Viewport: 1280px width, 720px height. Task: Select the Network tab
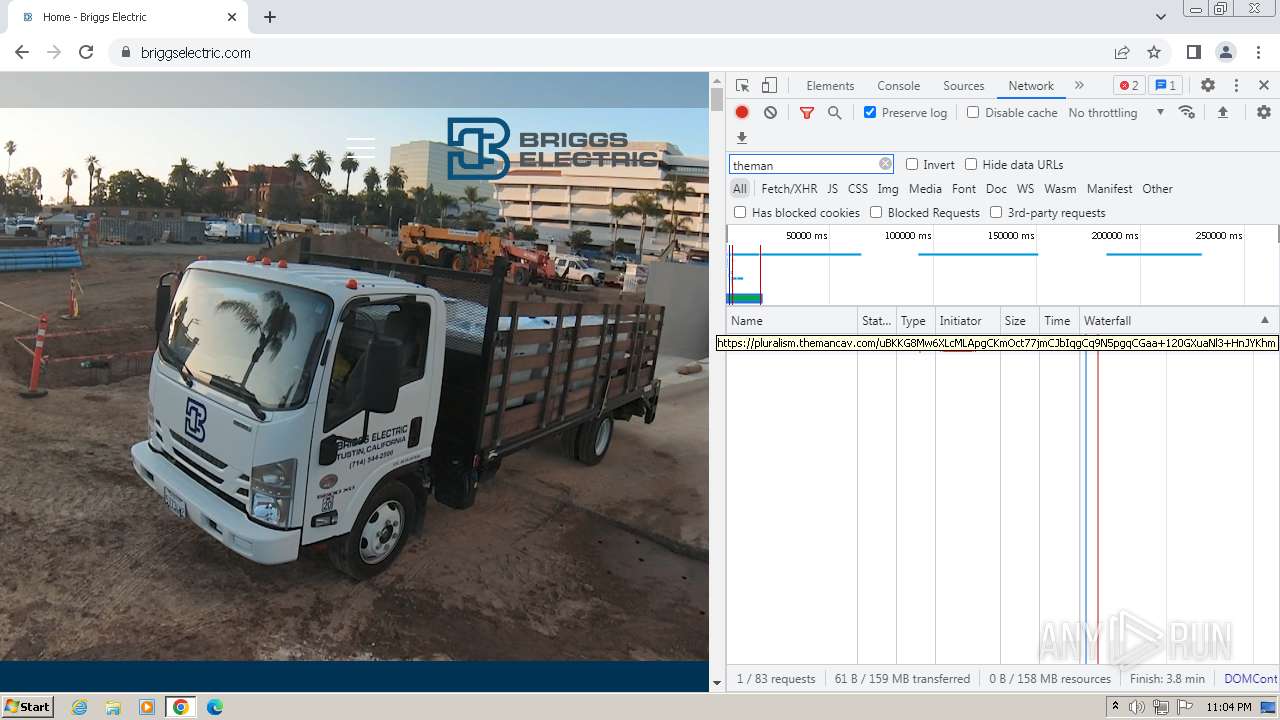[1031, 86]
